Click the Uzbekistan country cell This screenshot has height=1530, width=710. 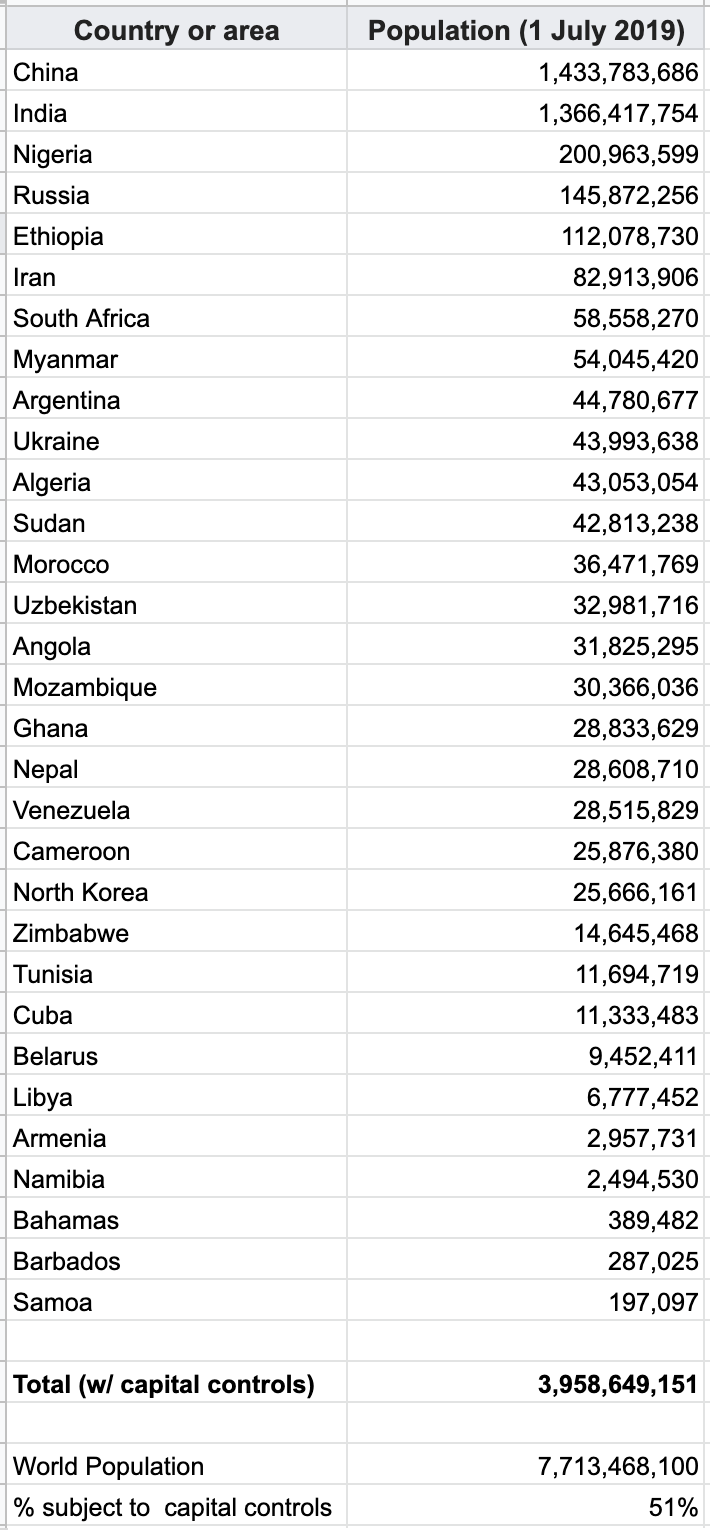176,604
